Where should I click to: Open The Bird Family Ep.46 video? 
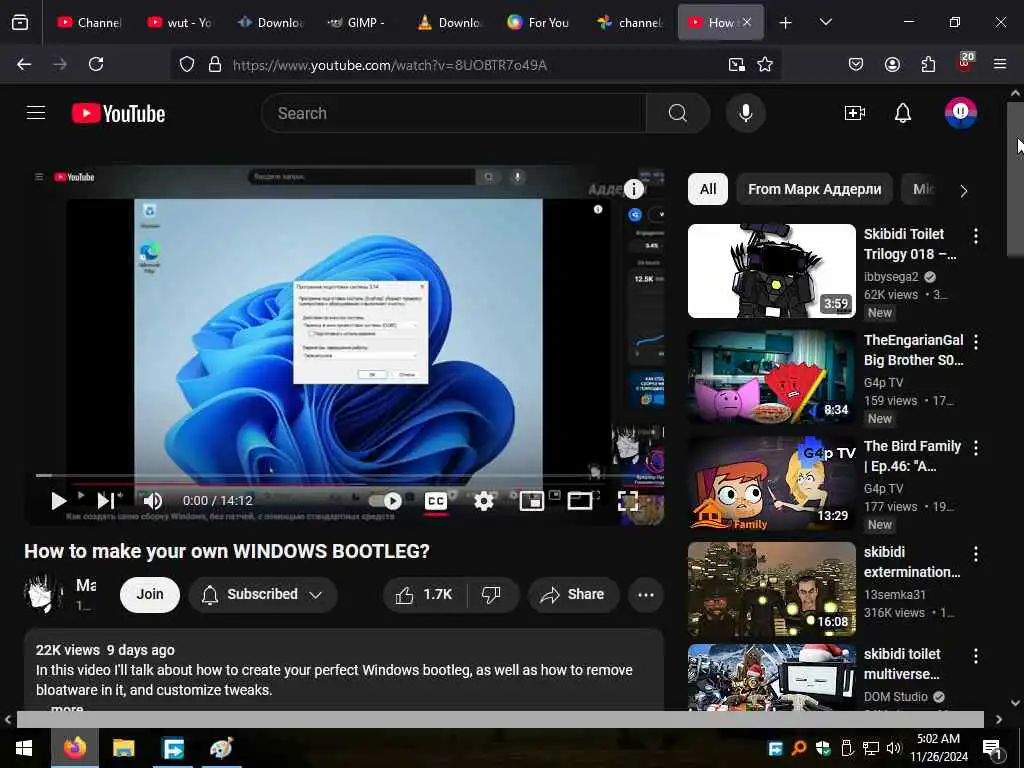912,456
